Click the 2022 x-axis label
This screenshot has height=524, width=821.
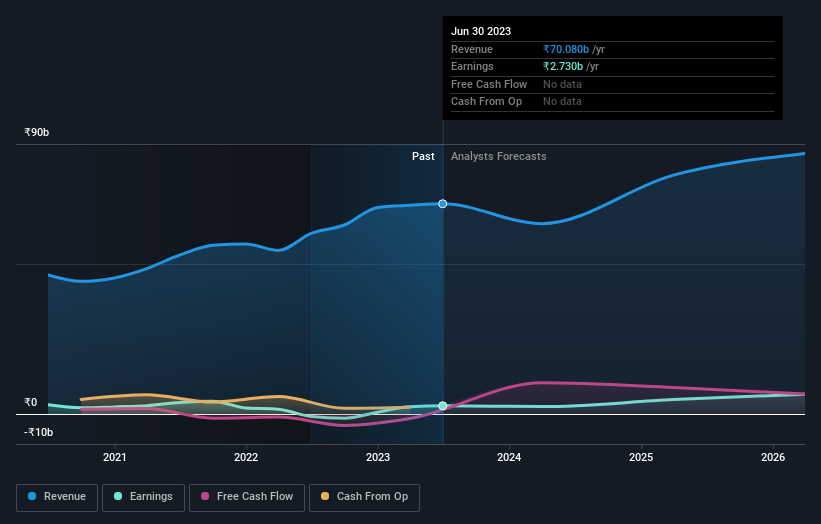pyautogui.click(x=246, y=458)
